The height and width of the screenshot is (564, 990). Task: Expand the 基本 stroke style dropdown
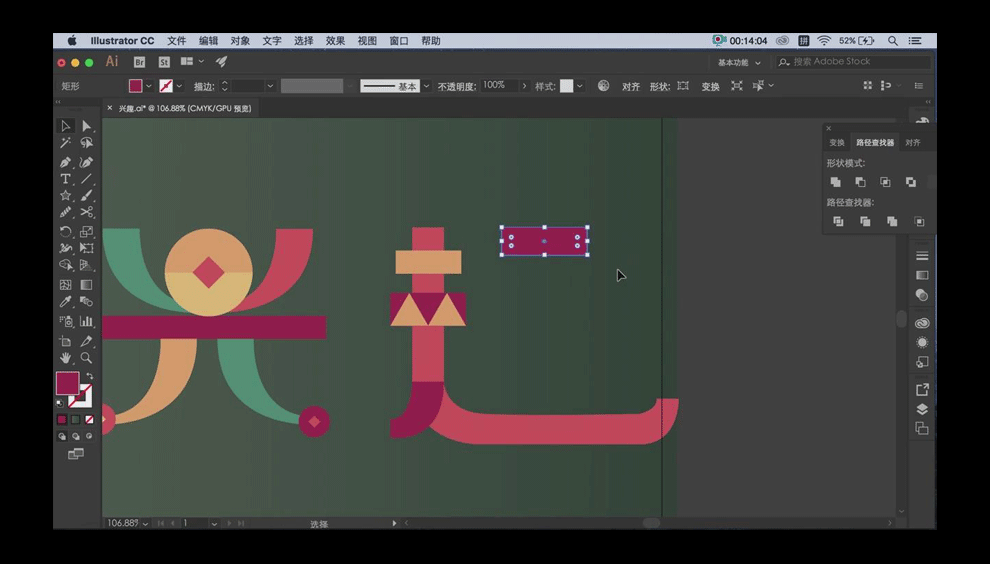tap(426, 86)
